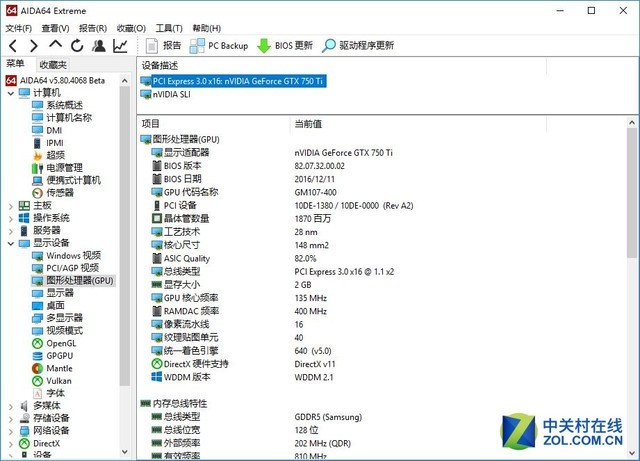Image resolution: width=640 pixels, height=461 pixels.
Task: Click the DirectX 硬件支持 row icon
Action: click(x=157, y=363)
